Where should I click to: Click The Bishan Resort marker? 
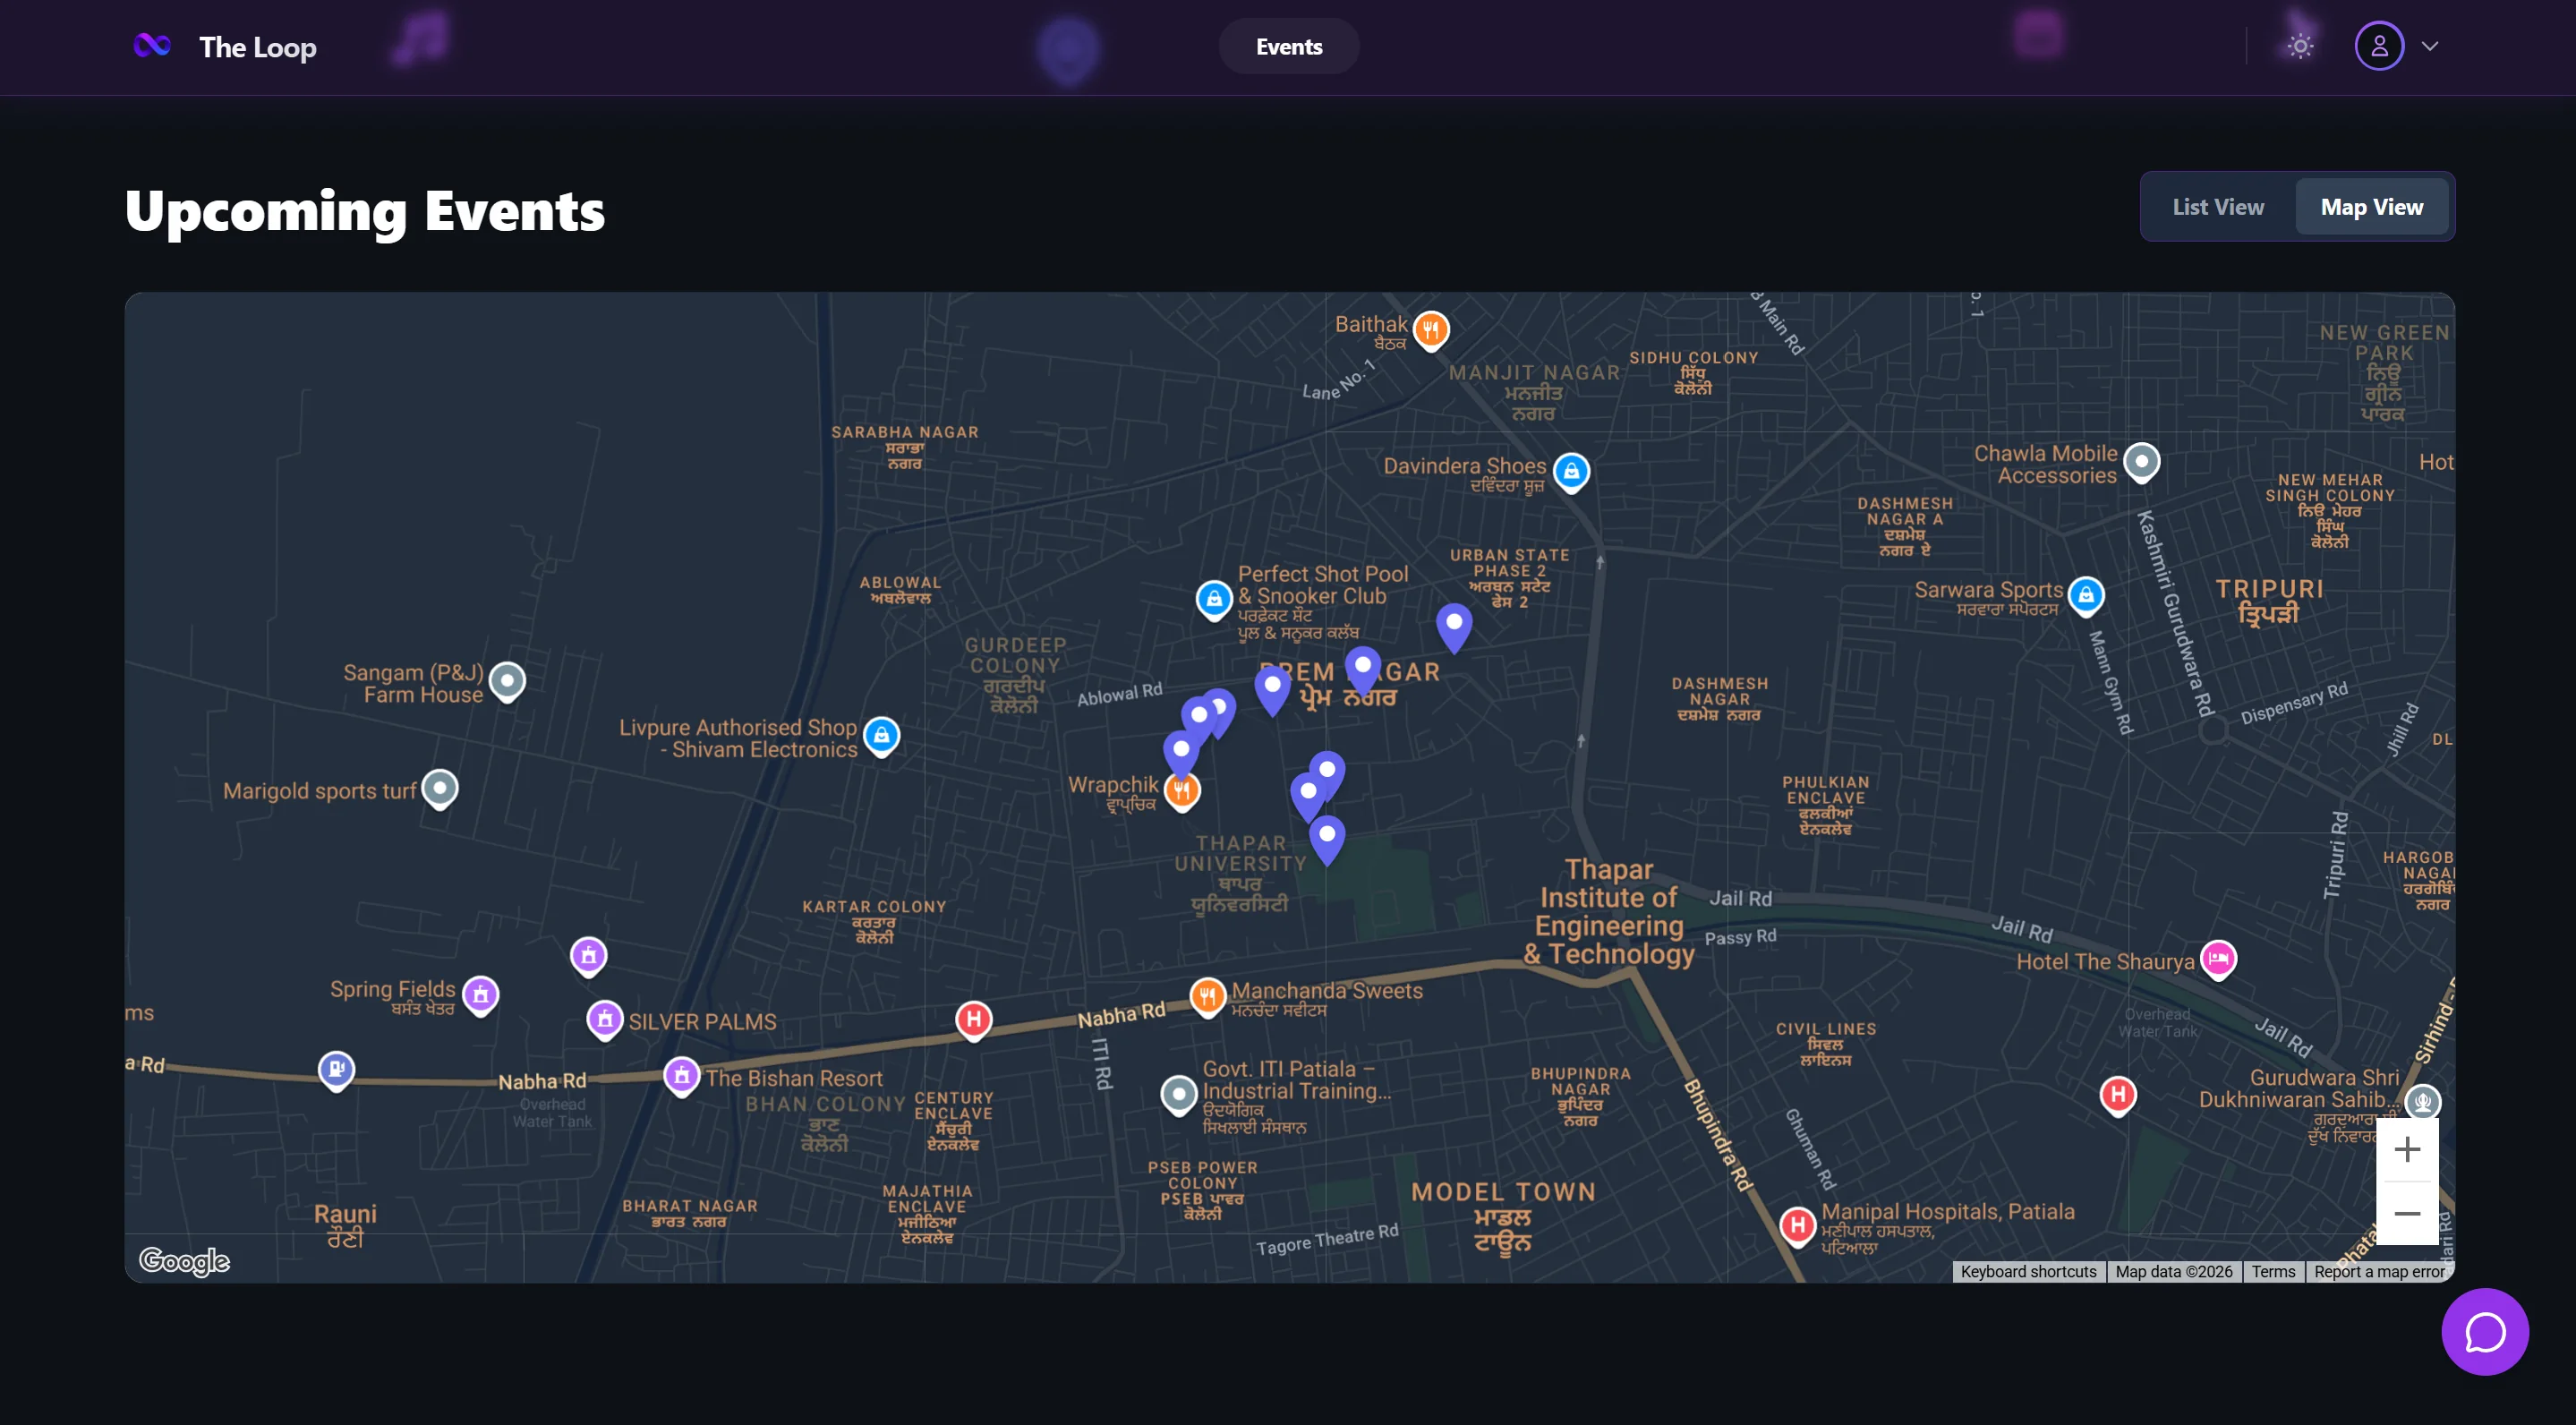coord(681,1077)
